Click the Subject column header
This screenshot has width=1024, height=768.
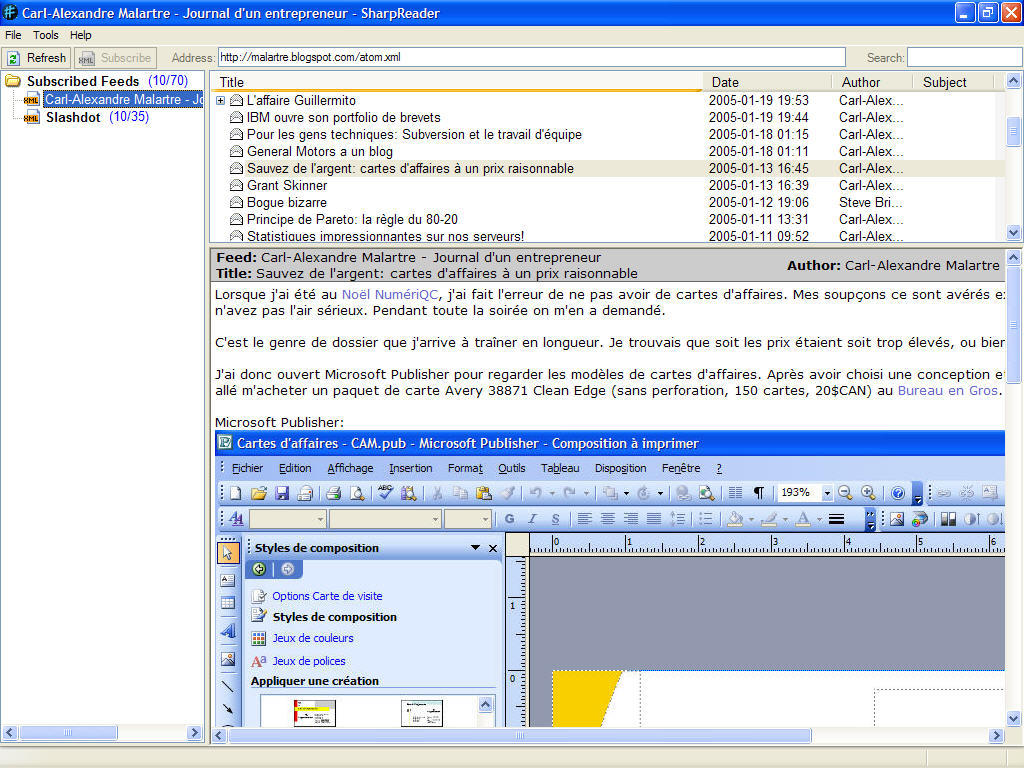tap(952, 82)
